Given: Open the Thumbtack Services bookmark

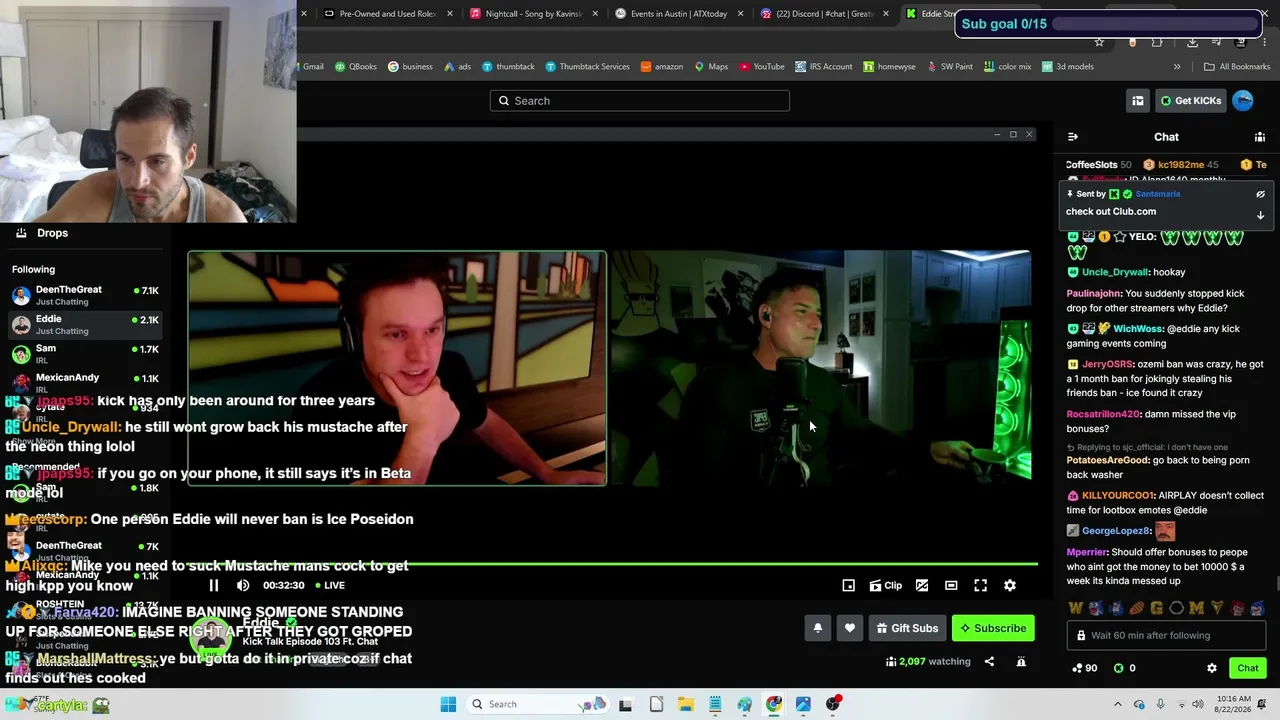Looking at the screenshot, I should click(587, 67).
